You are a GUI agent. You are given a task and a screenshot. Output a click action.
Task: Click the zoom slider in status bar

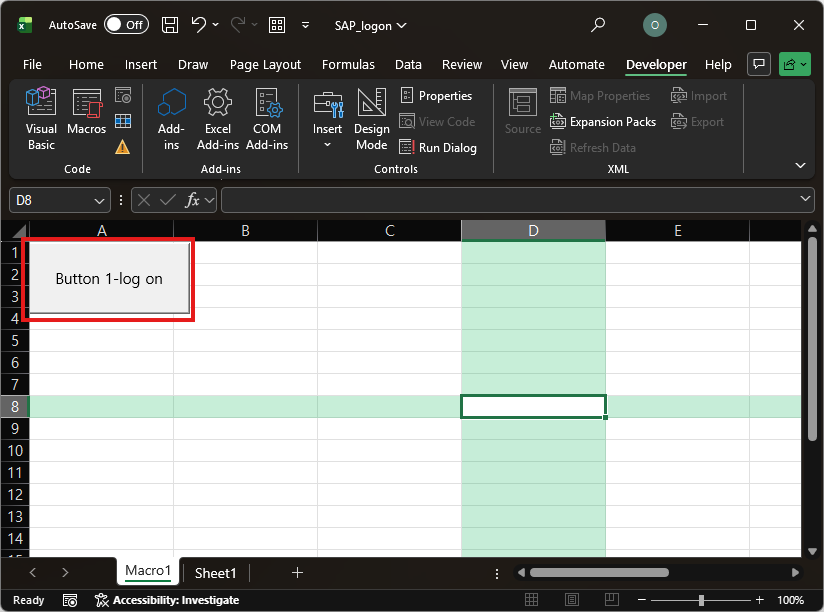701,600
